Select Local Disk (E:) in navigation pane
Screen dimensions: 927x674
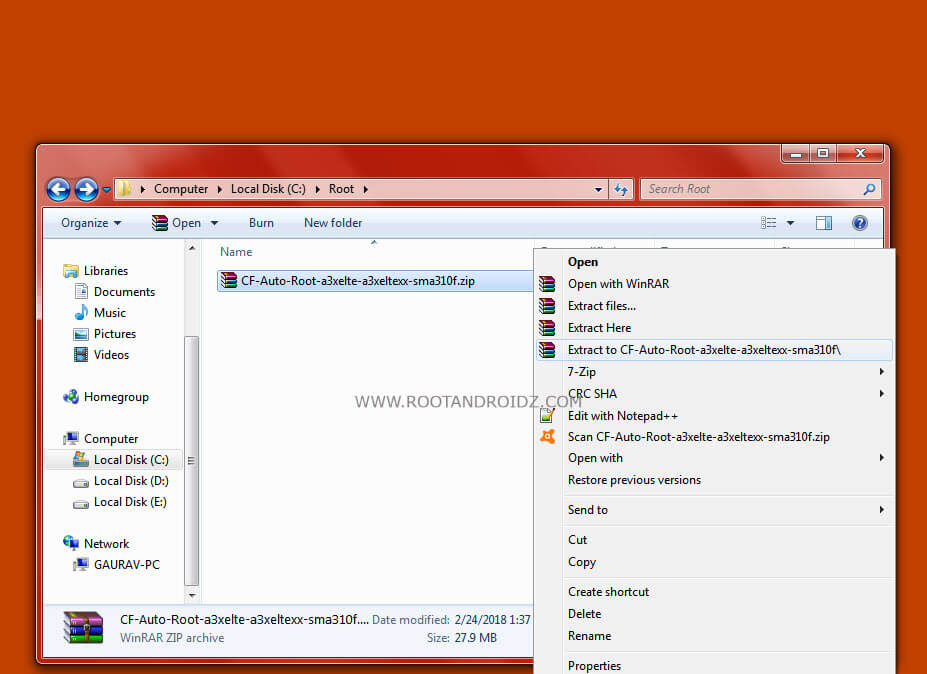(x=119, y=502)
